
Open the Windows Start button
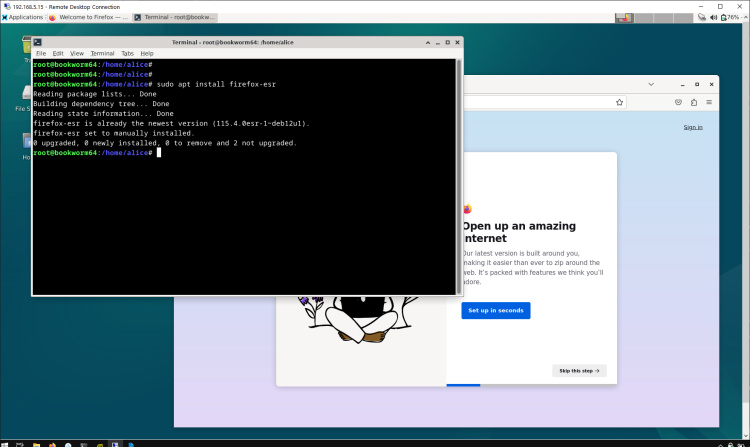[7, 441]
